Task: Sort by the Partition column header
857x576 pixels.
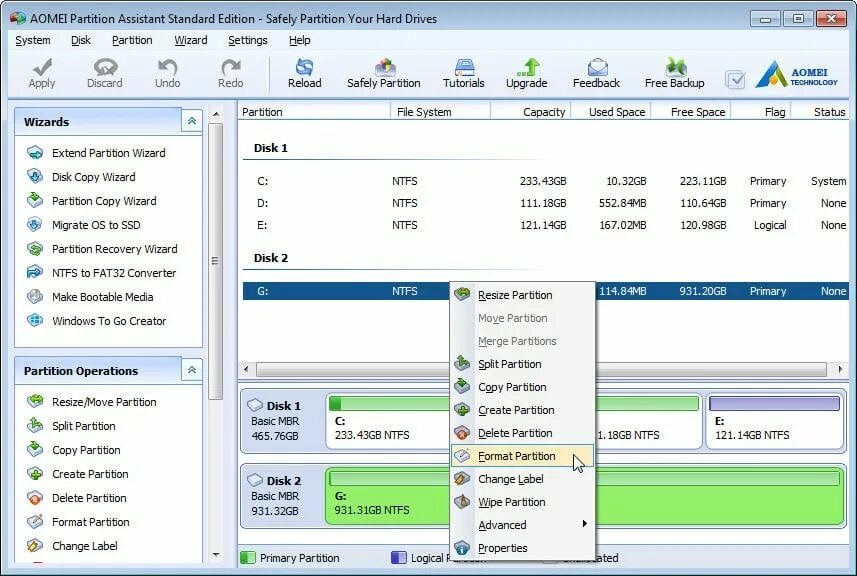Action: point(314,112)
